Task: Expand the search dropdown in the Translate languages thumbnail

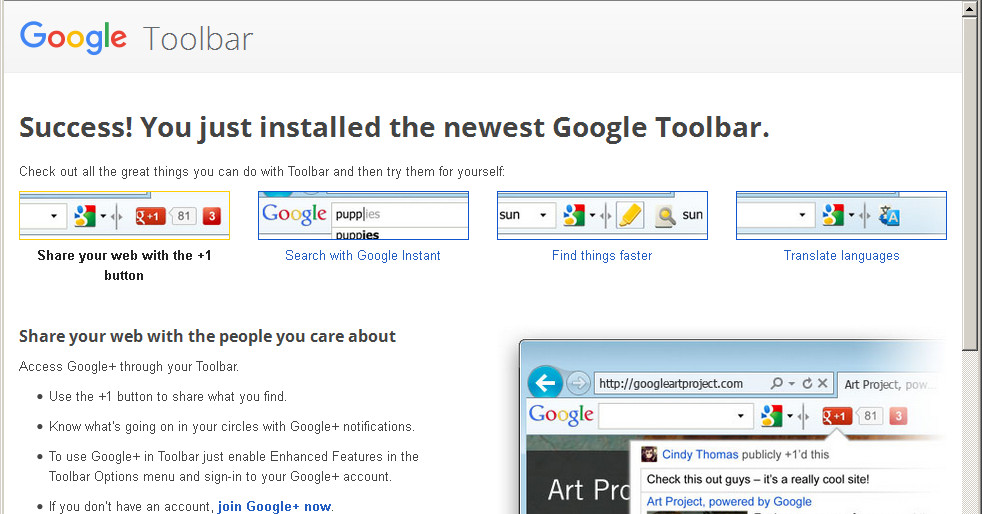Action: click(803, 215)
